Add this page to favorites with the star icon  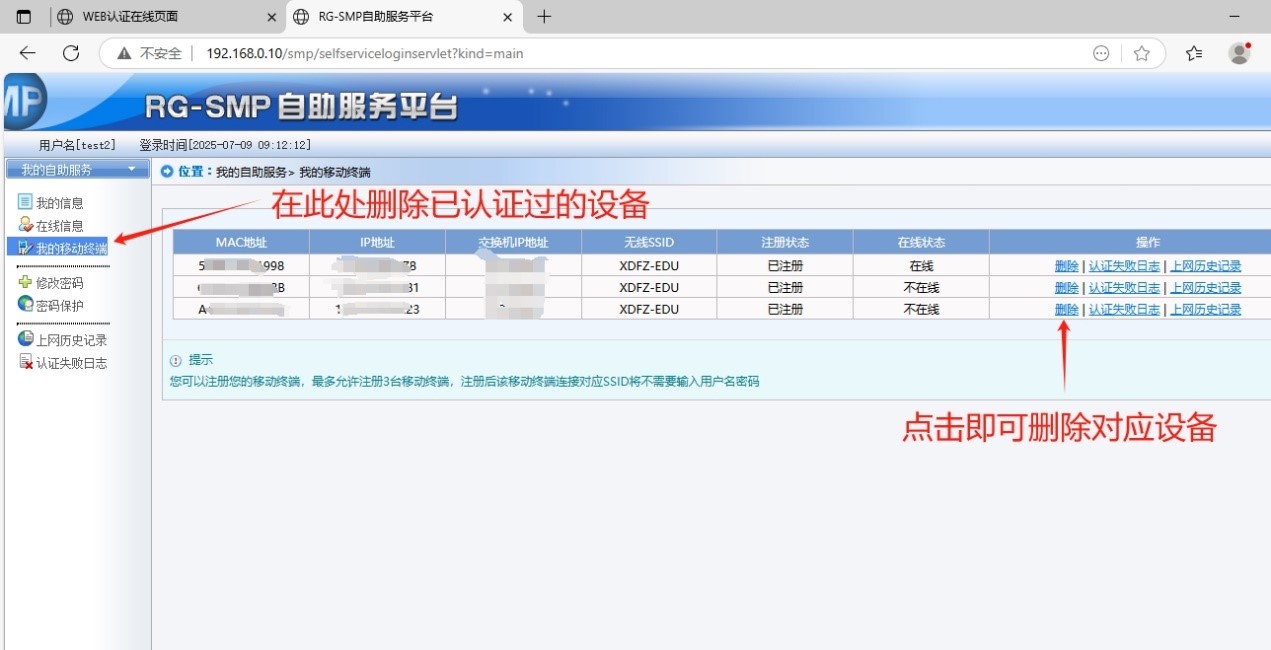click(x=1141, y=53)
